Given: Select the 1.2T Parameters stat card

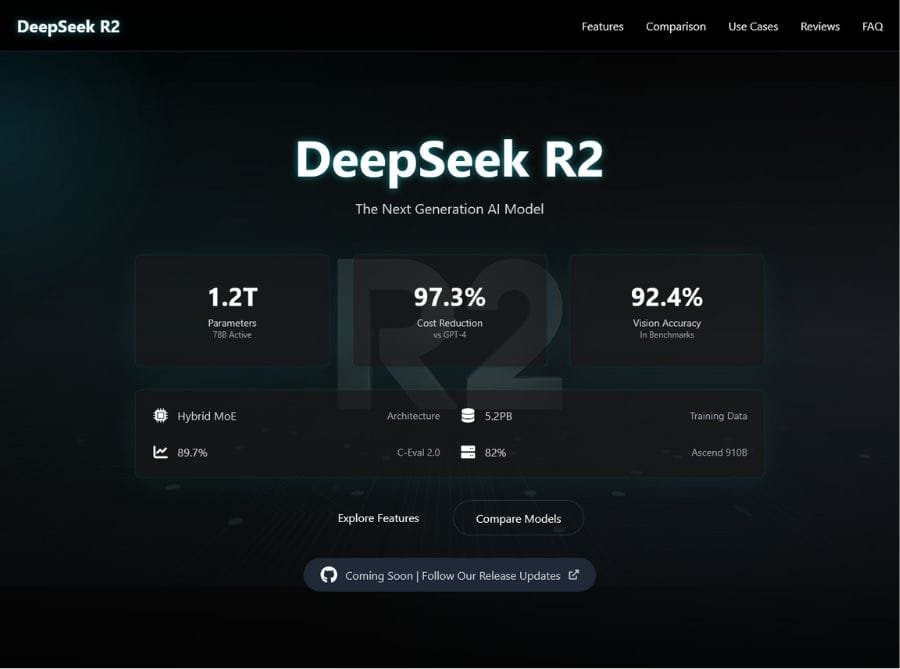Looking at the screenshot, I should click(x=232, y=309).
